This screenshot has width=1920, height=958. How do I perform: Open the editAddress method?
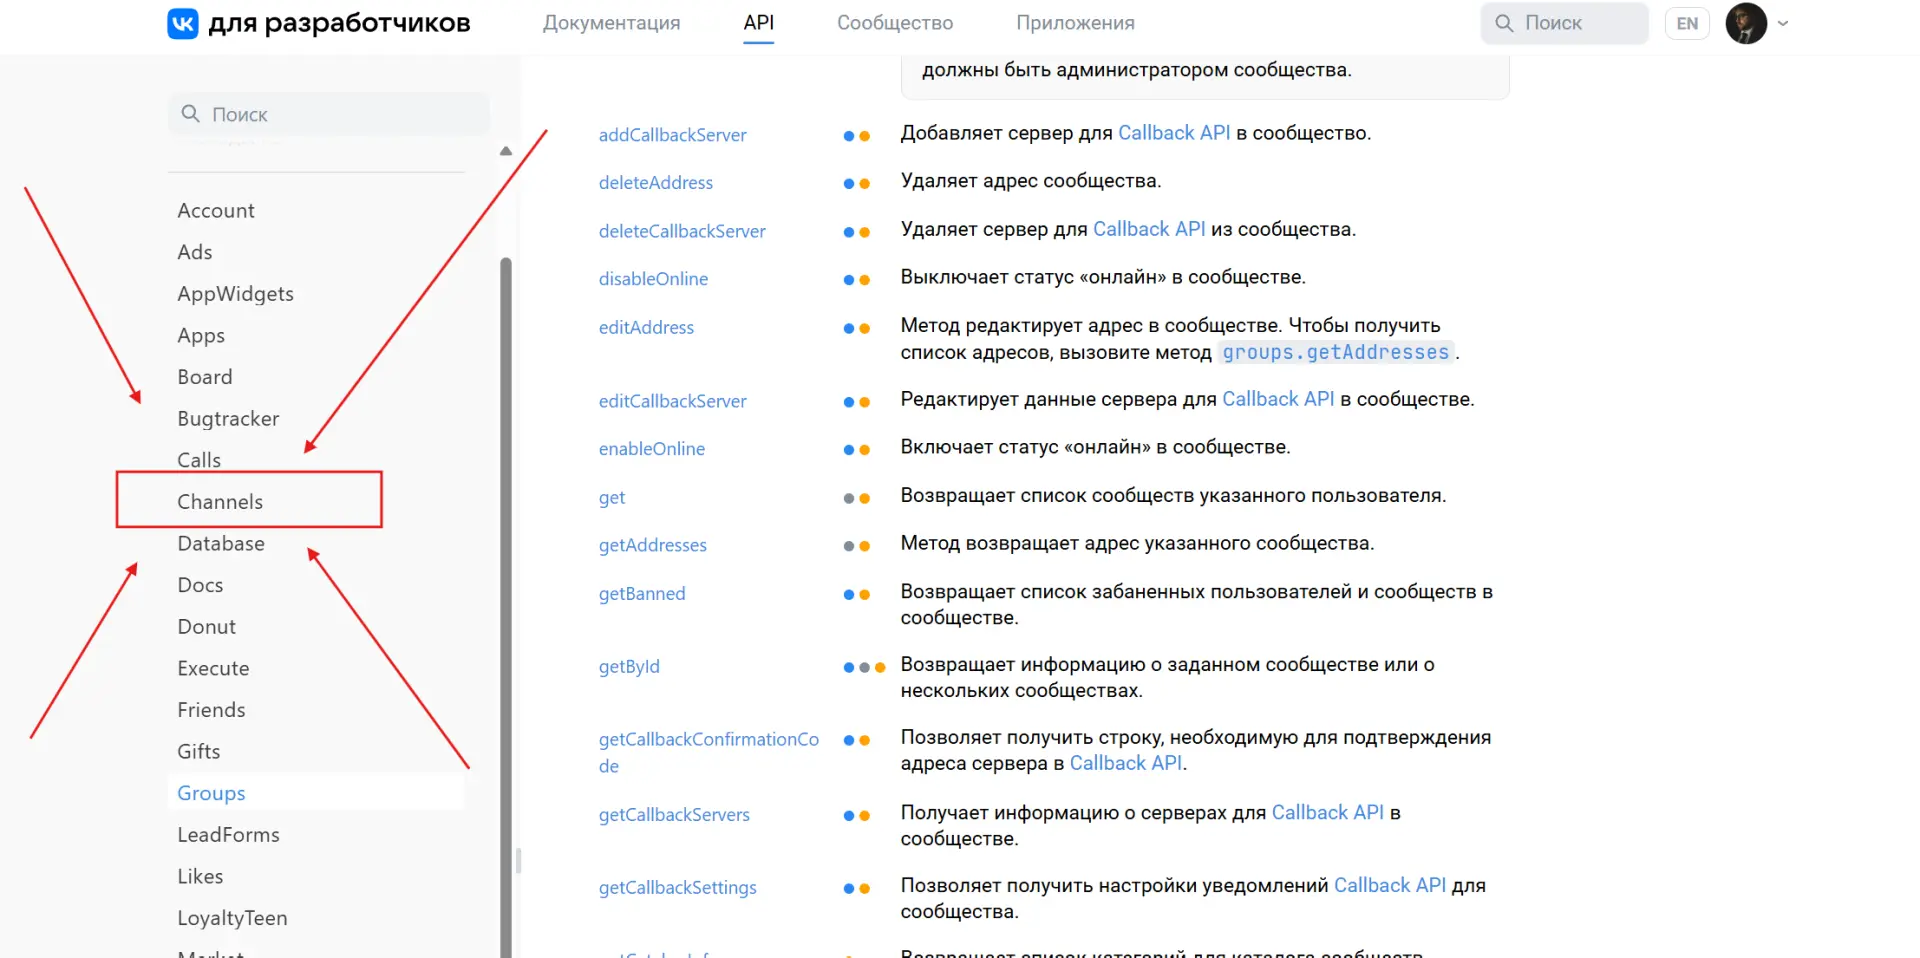(x=646, y=327)
